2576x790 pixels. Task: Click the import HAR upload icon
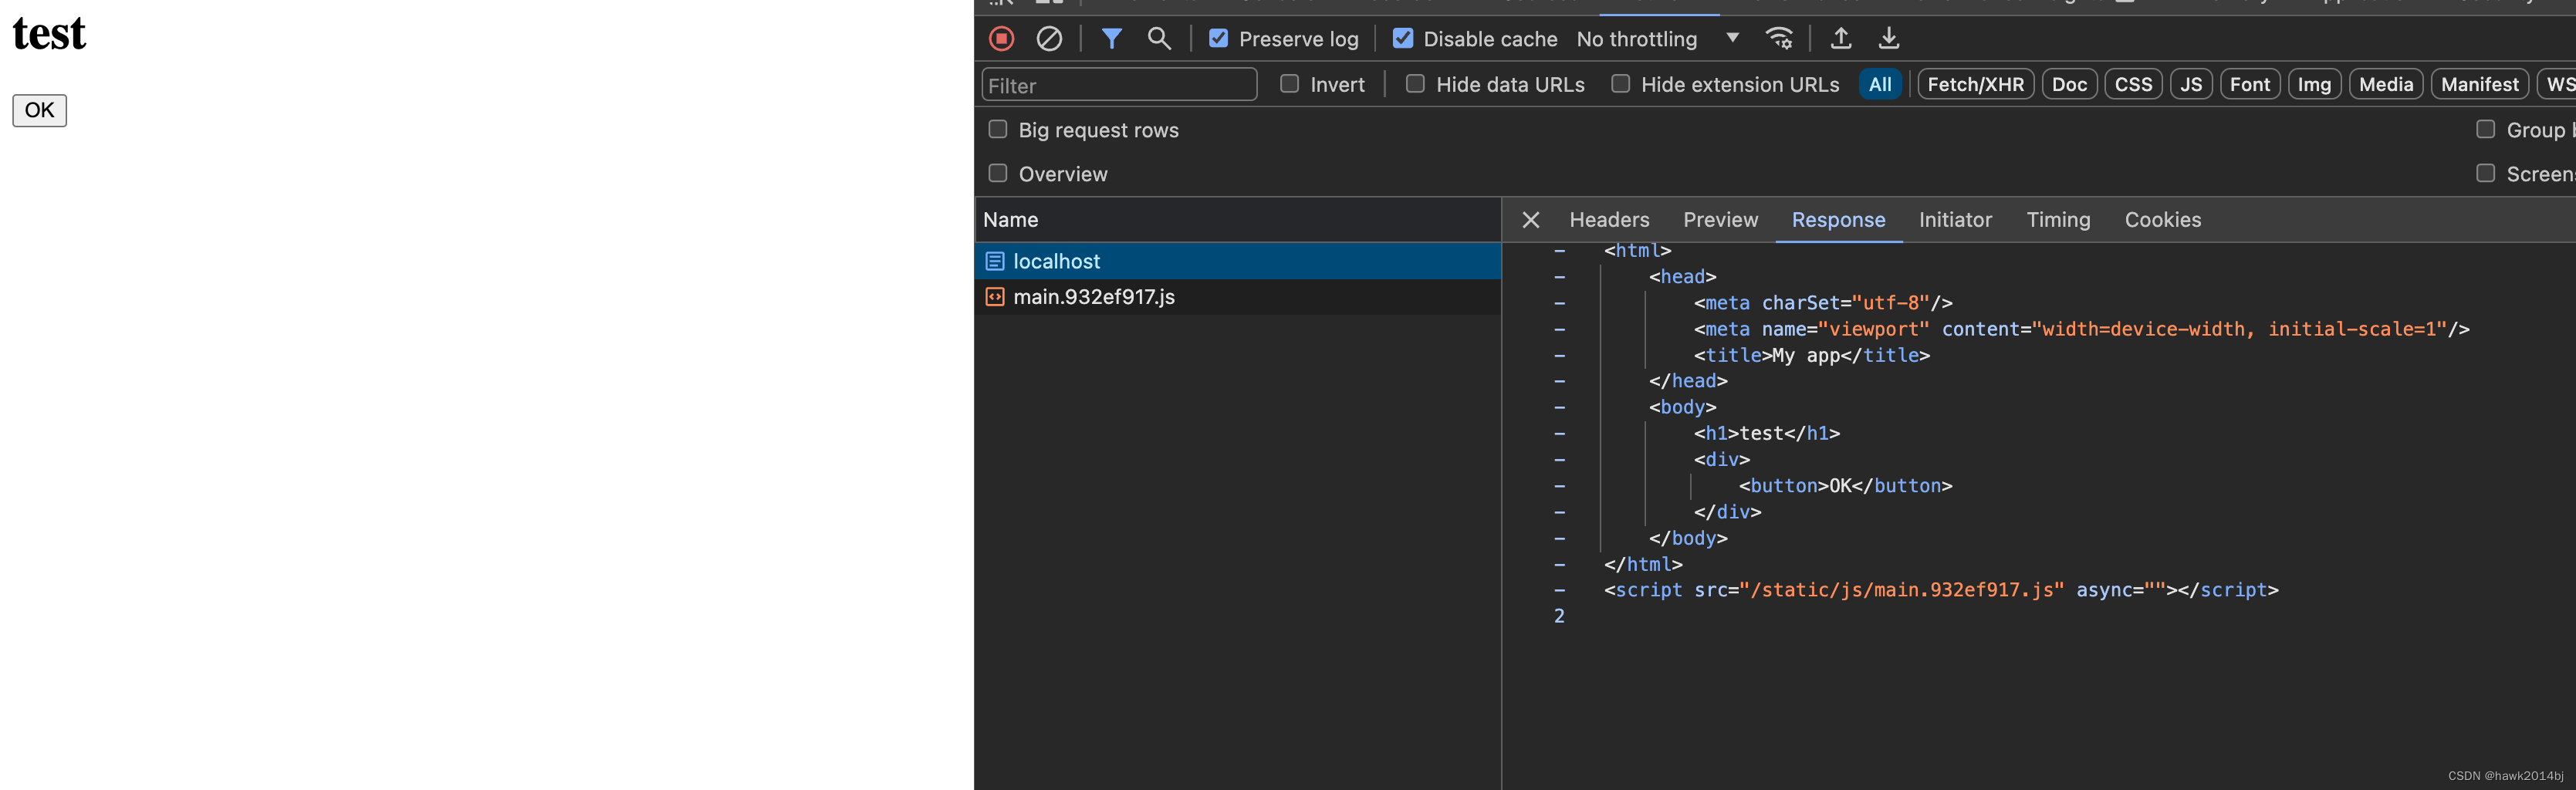point(1841,39)
